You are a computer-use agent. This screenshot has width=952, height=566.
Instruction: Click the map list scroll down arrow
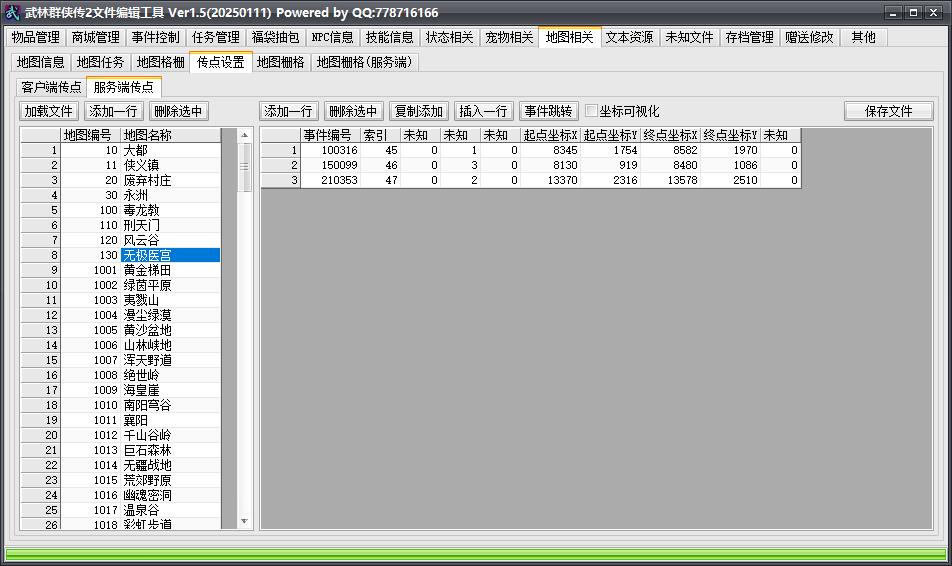tap(245, 521)
